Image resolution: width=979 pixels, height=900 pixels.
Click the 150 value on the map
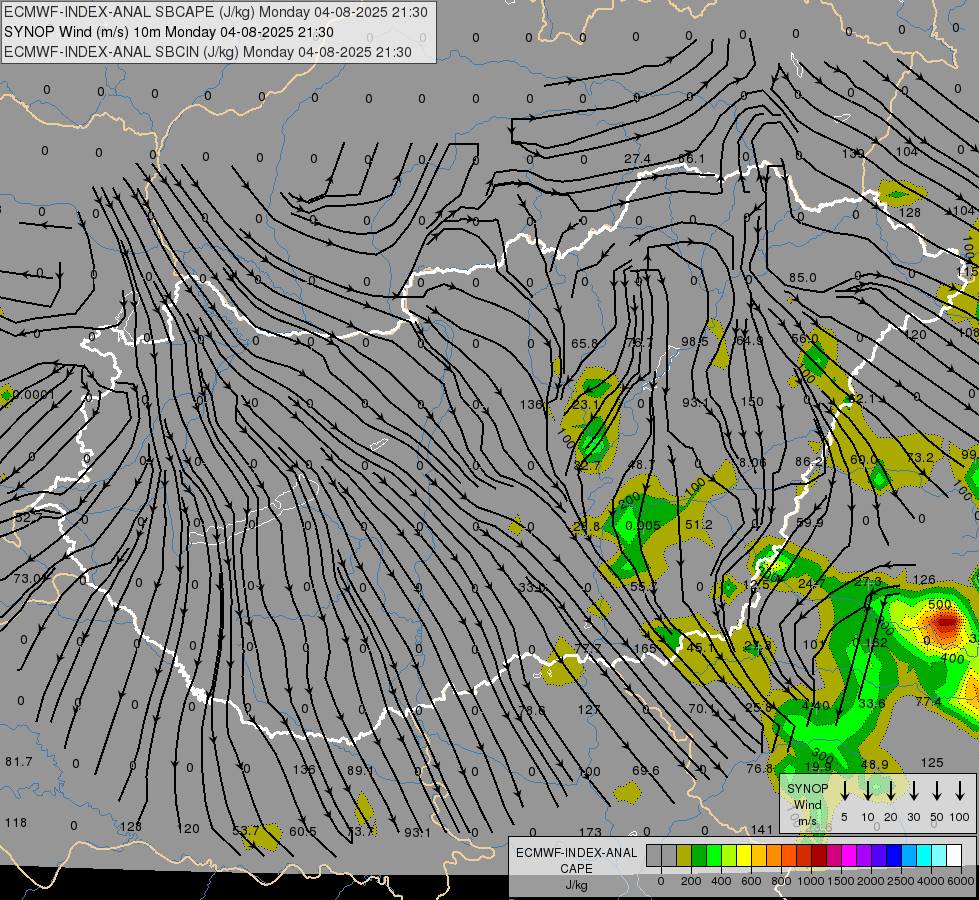pyautogui.click(x=752, y=402)
